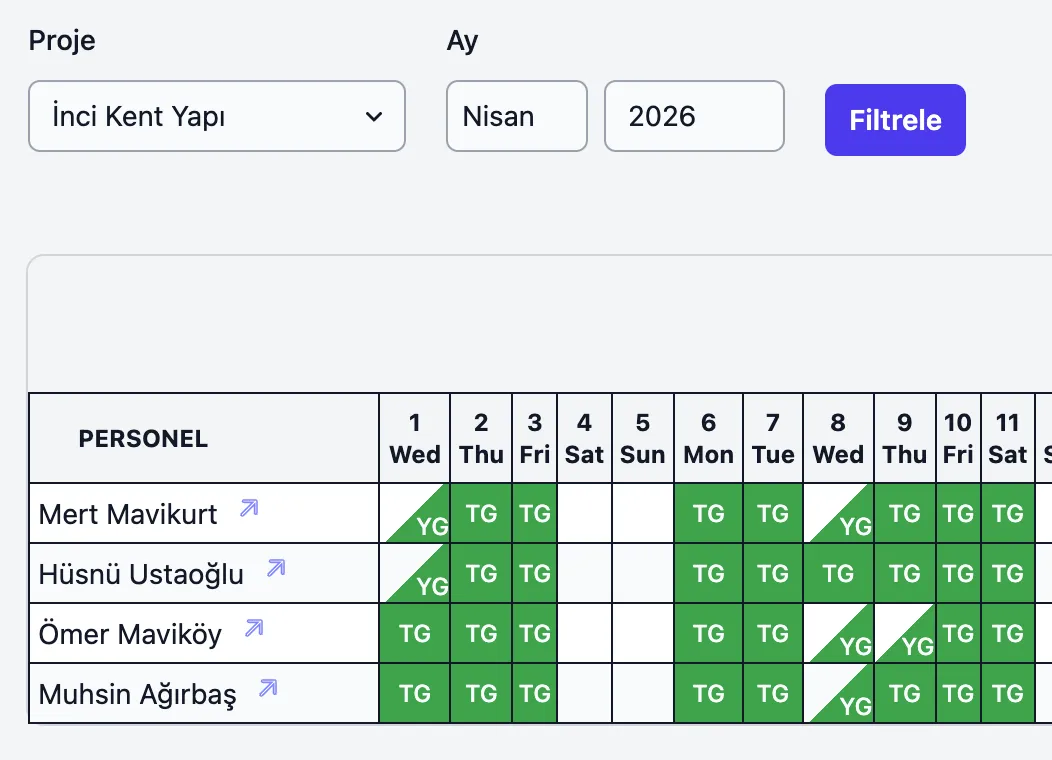Open Hüsnü Ustaoğlu's external link icon
This screenshot has height=760, width=1052.
(276, 569)
